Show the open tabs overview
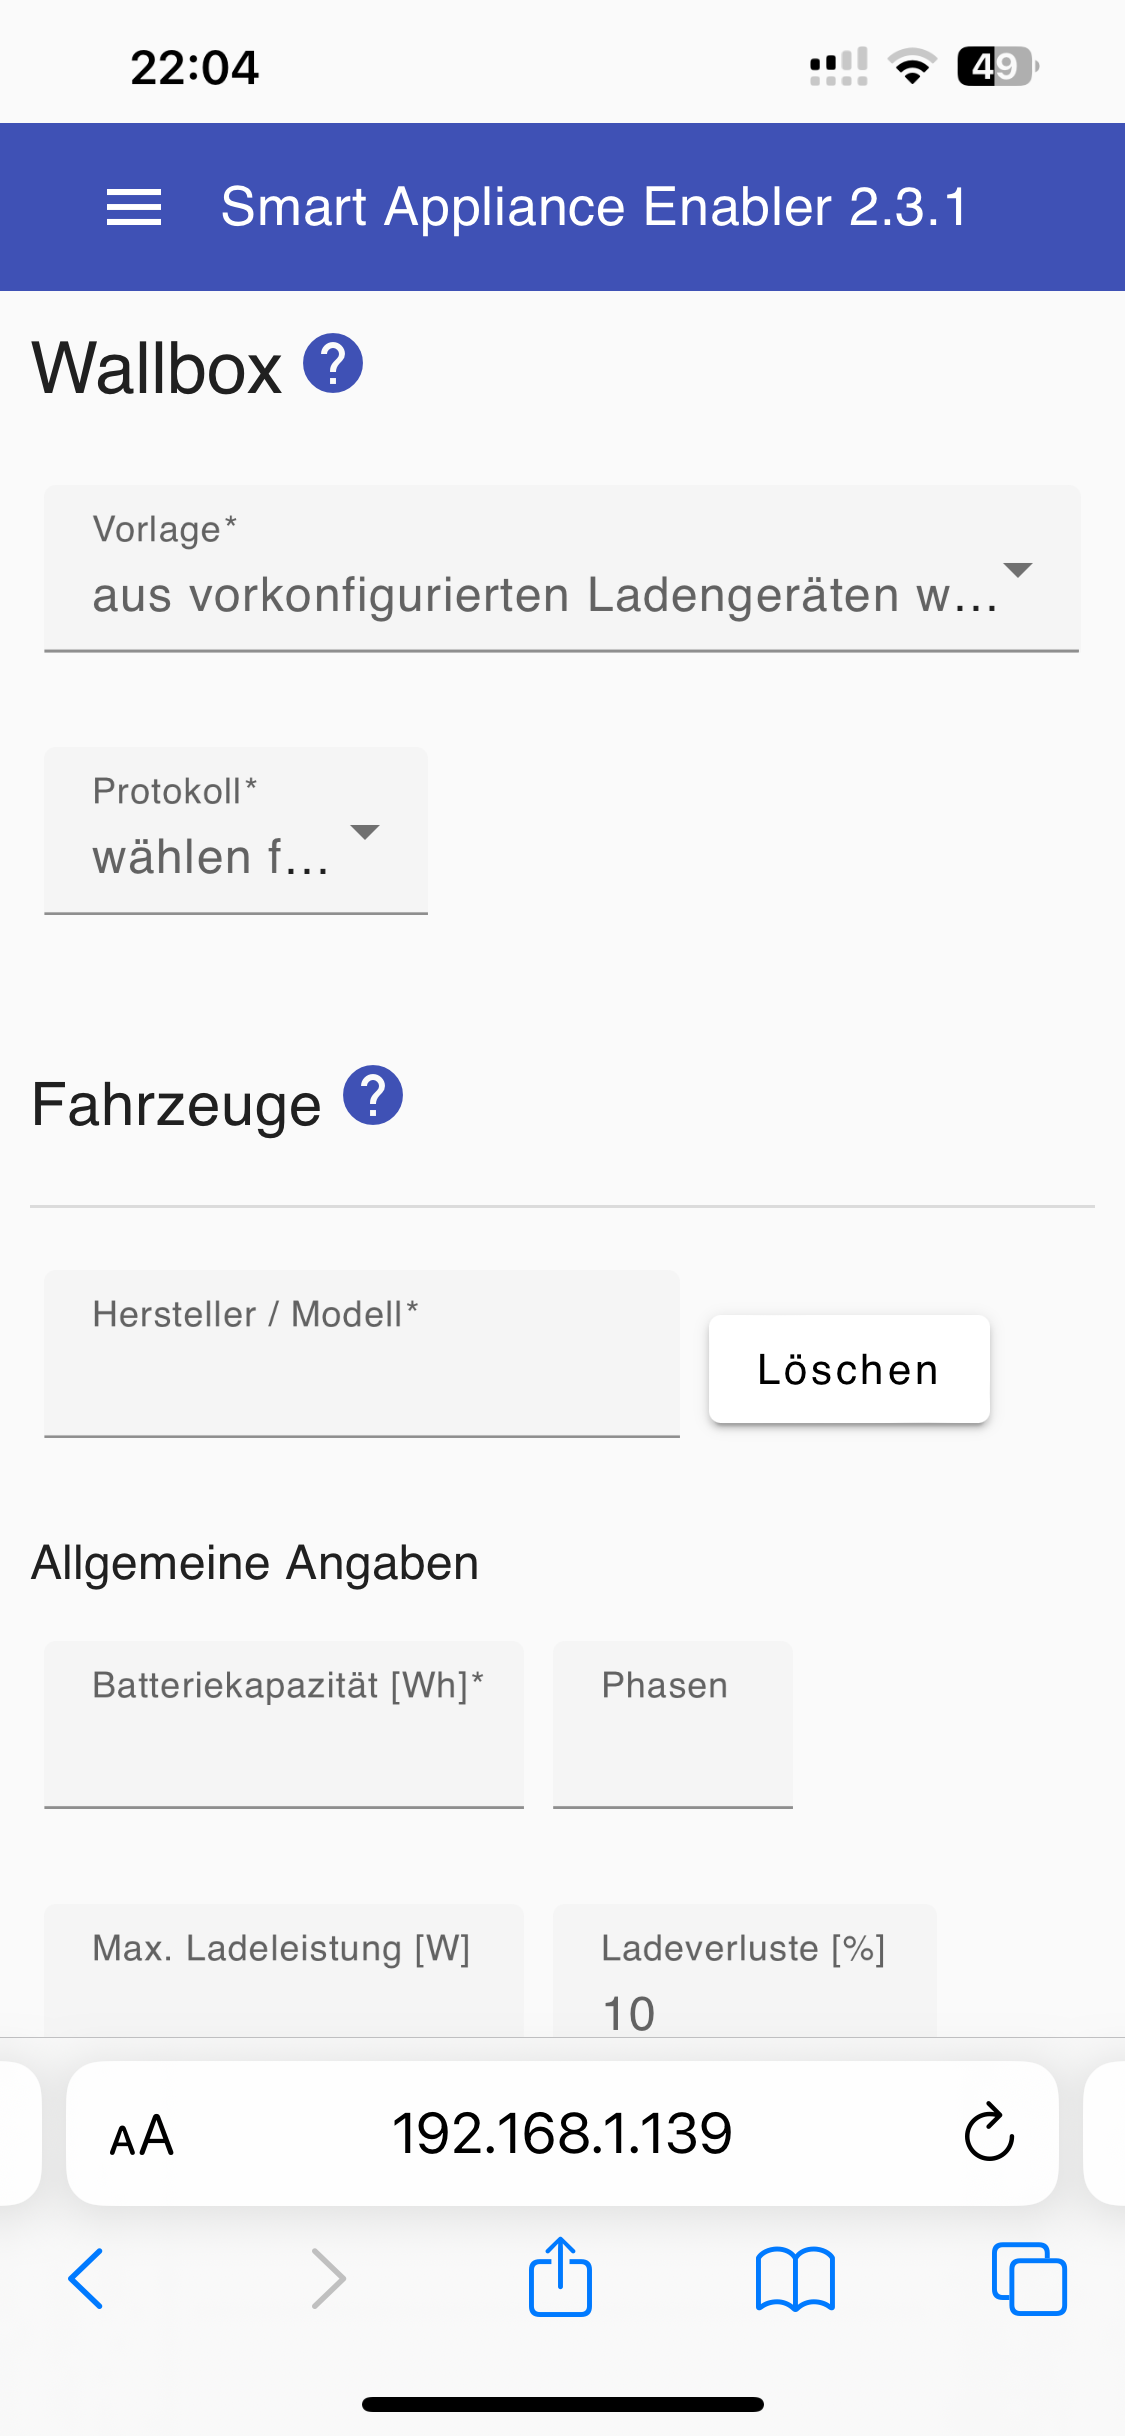This screenshot has width=1125, height=2436. click(x=1029, y=2279)
